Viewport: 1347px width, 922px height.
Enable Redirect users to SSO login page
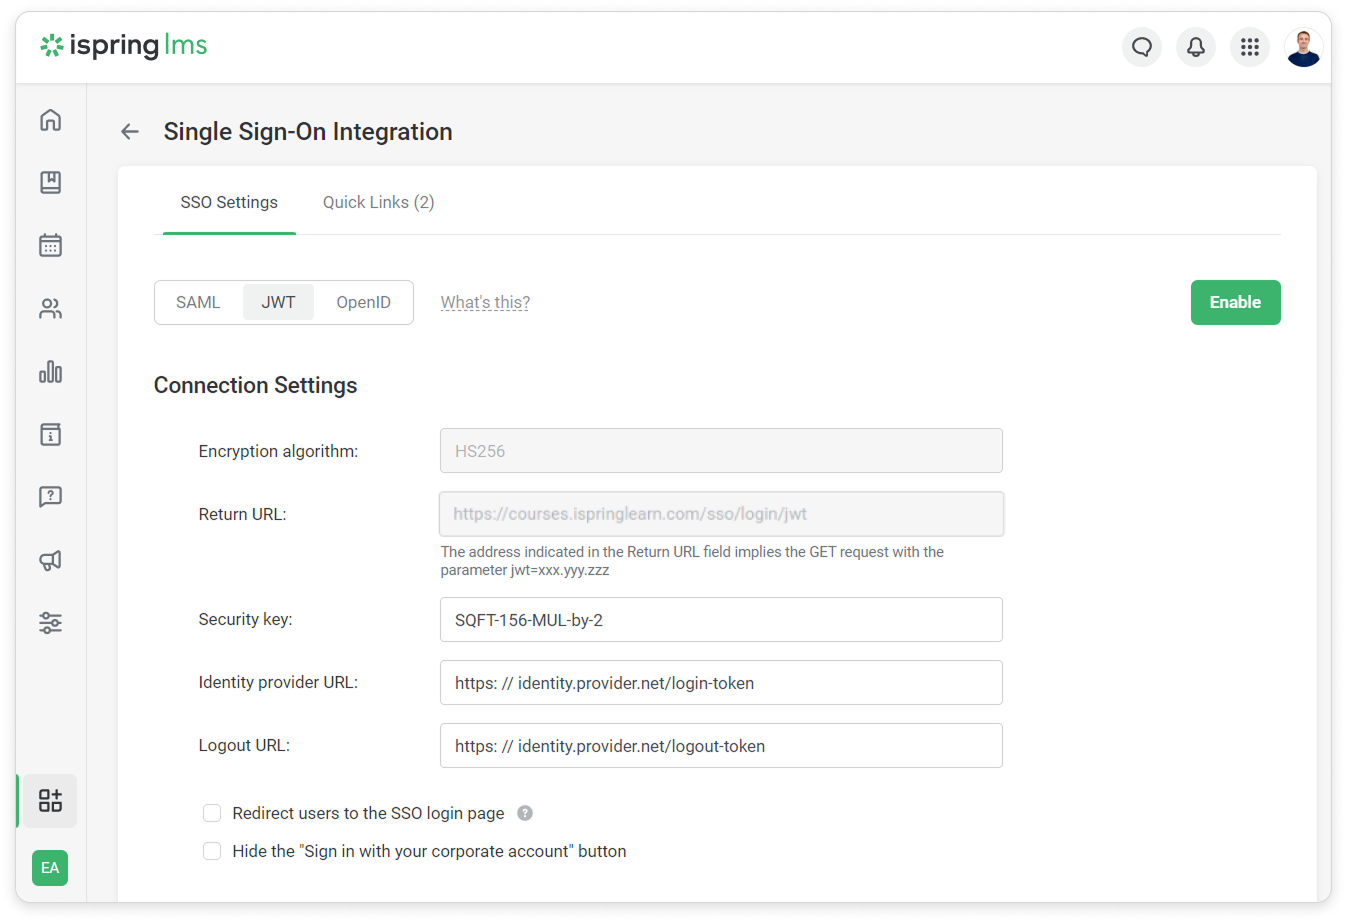coord(212,813)
